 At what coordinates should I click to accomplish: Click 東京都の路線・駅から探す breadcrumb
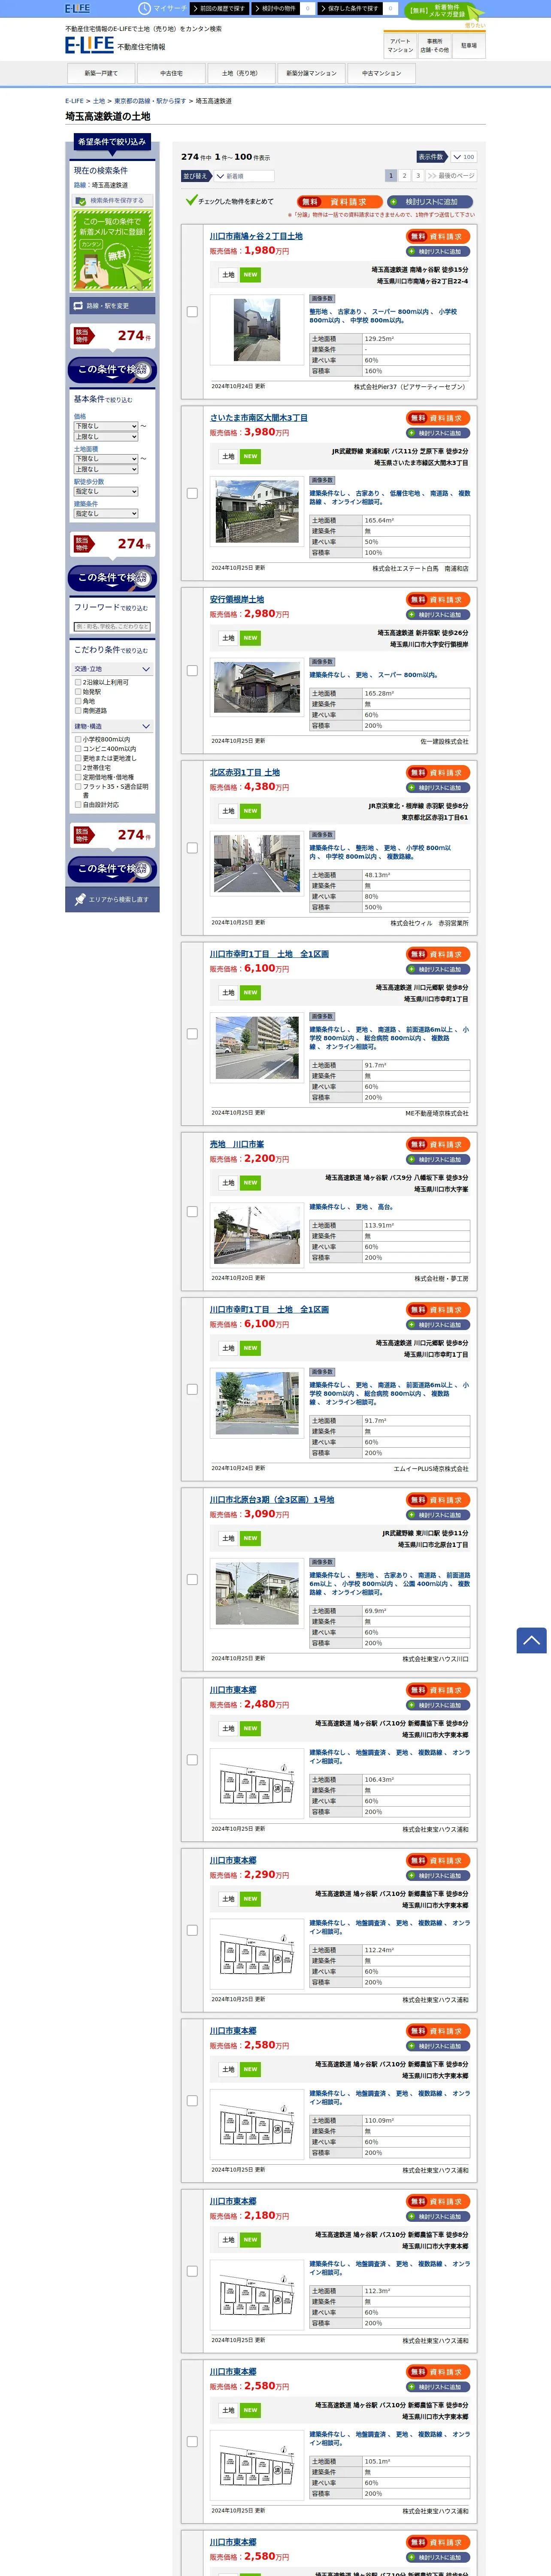point(150,101)
